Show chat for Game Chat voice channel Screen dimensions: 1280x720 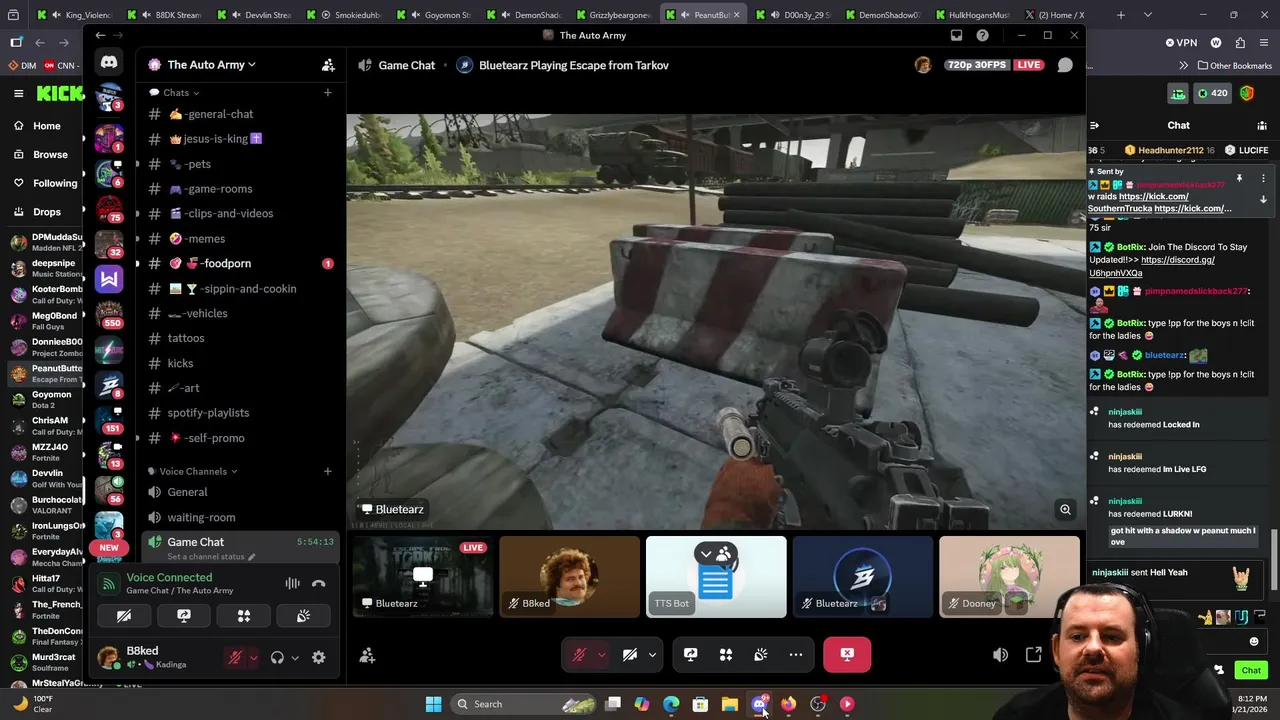[1065, 65]
